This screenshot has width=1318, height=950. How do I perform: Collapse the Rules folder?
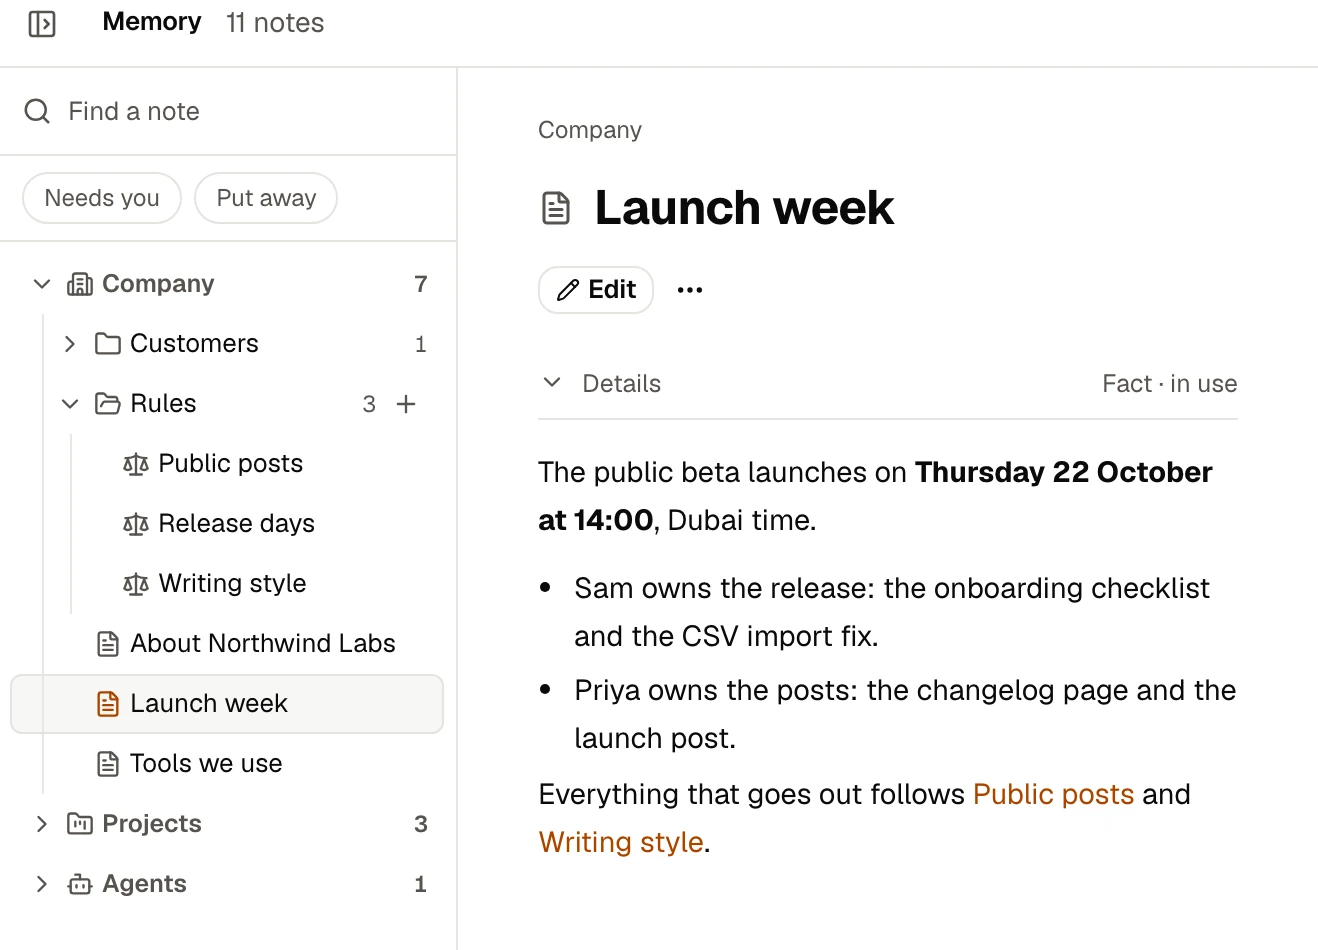[x=70, y=404]
